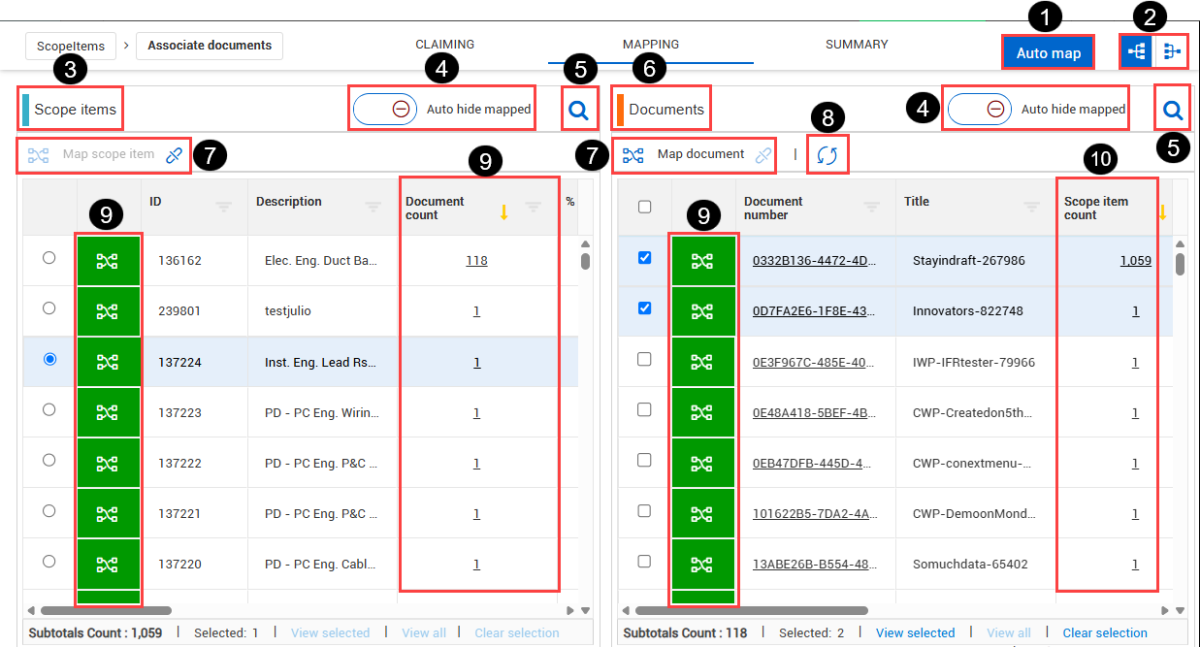Viewport: 1200px width, 647px height.
Task: Open filter menu on the Title column
Action: (1032, 206)
